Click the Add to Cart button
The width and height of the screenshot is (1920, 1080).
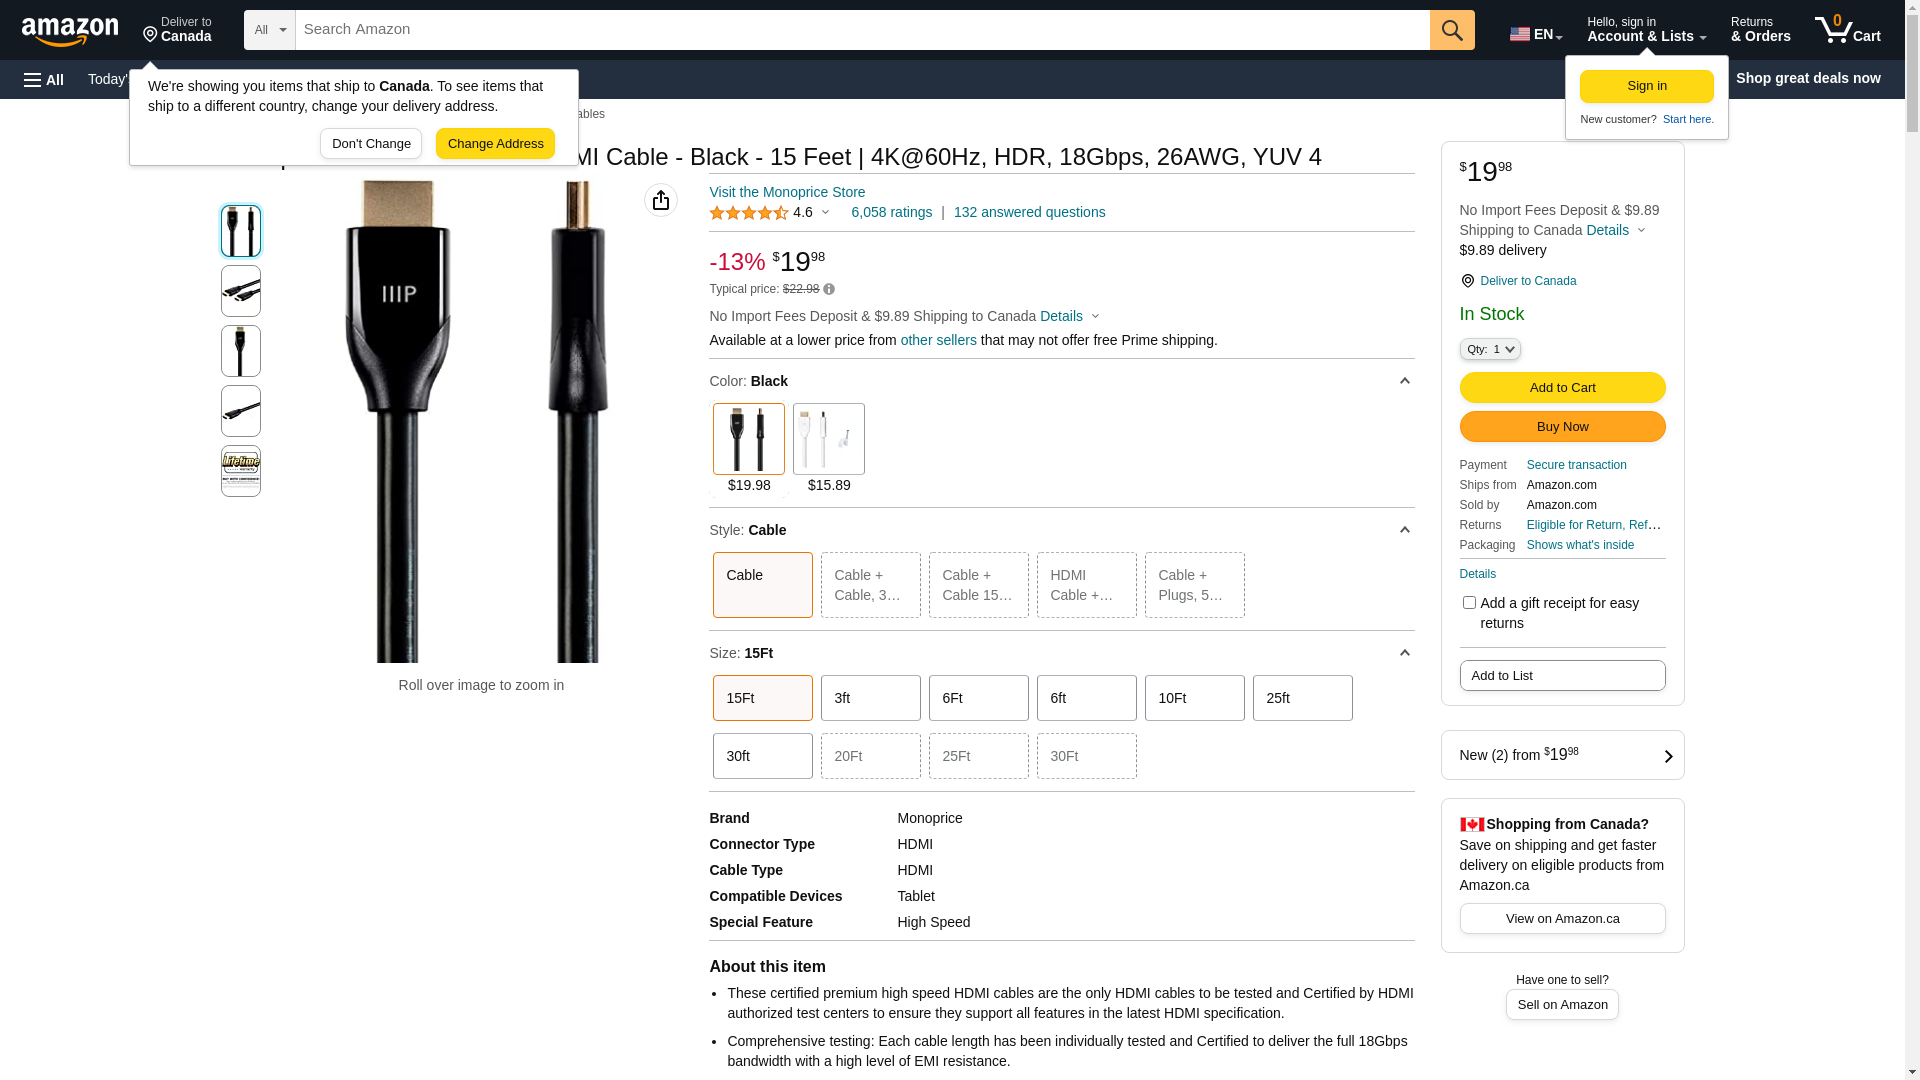[1562, 388]
